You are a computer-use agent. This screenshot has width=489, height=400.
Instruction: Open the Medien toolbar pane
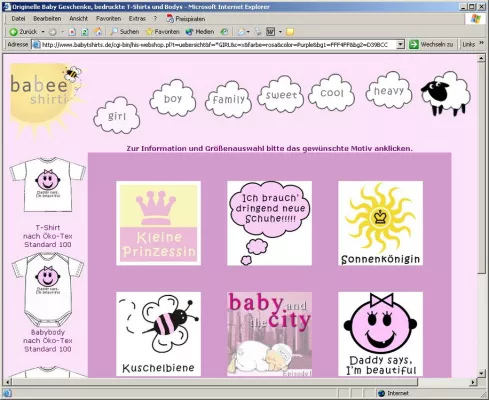[200, 32]
